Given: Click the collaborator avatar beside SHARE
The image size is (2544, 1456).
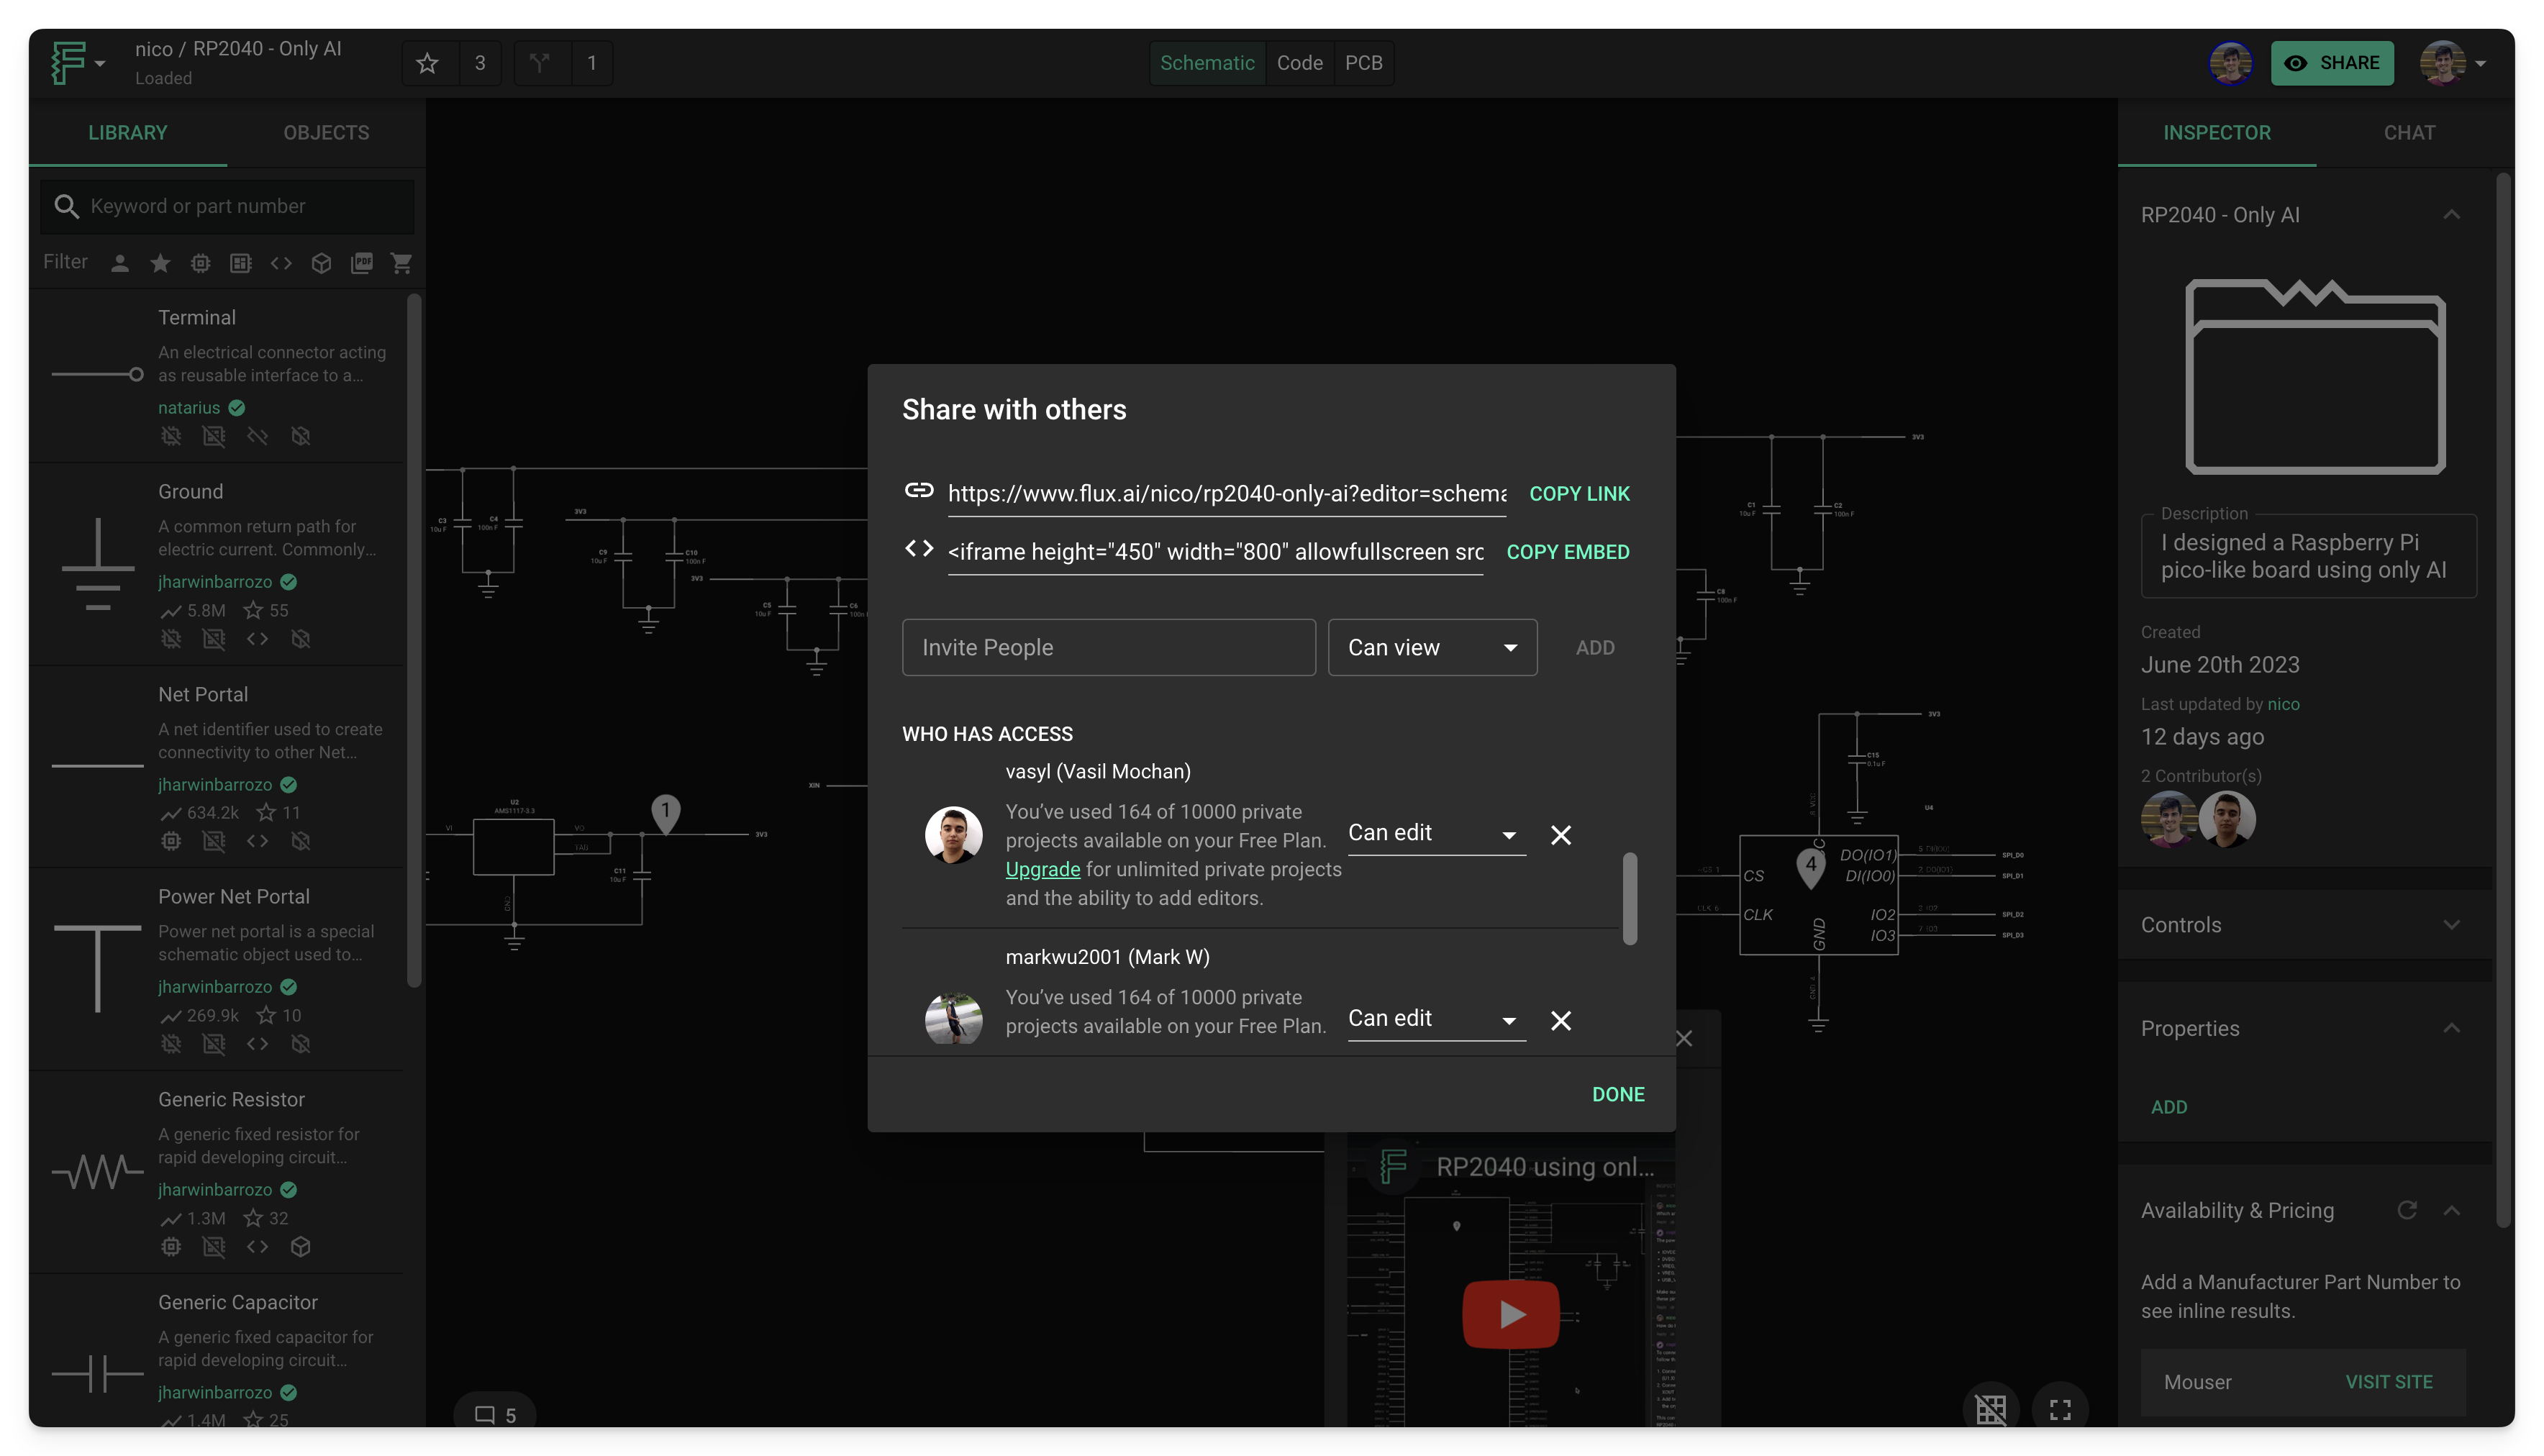Looking at the screenshot, I should tap(2230, 63).
